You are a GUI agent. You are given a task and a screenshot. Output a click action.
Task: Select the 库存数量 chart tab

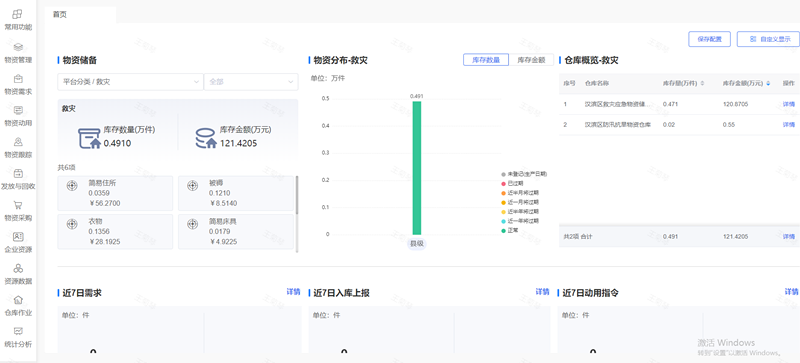(x=486, y=60)
